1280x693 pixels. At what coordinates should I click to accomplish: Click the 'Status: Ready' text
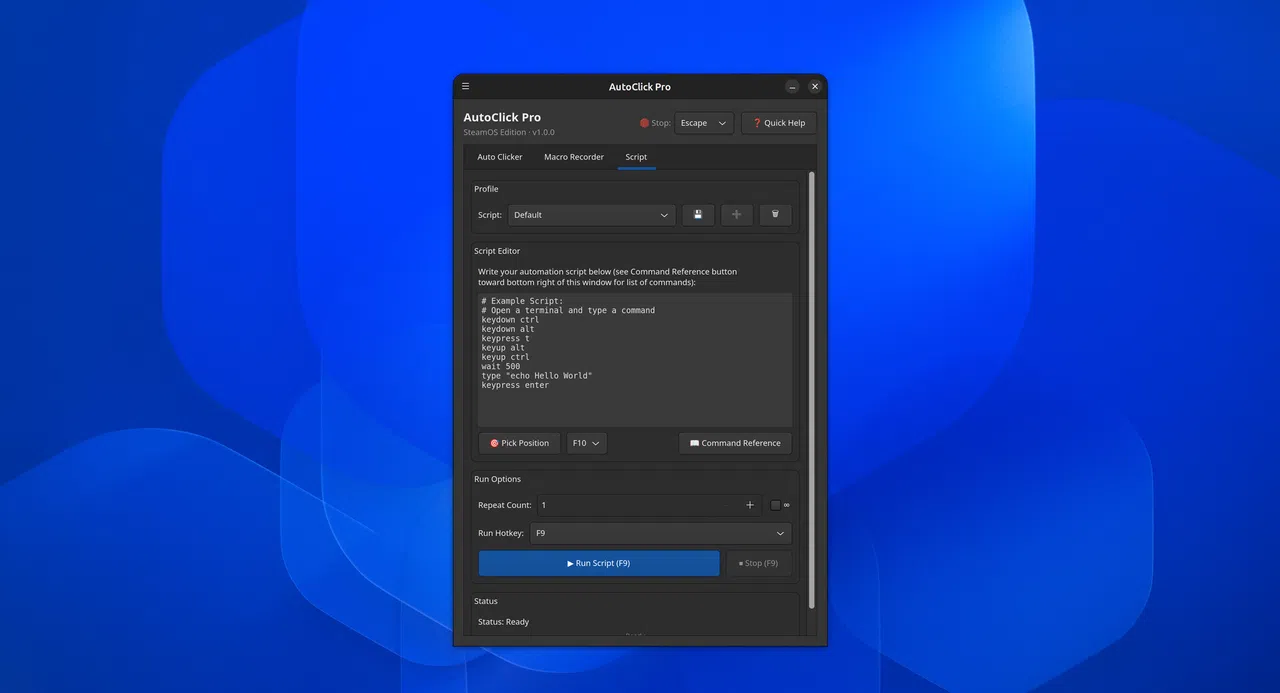[504, 622]
